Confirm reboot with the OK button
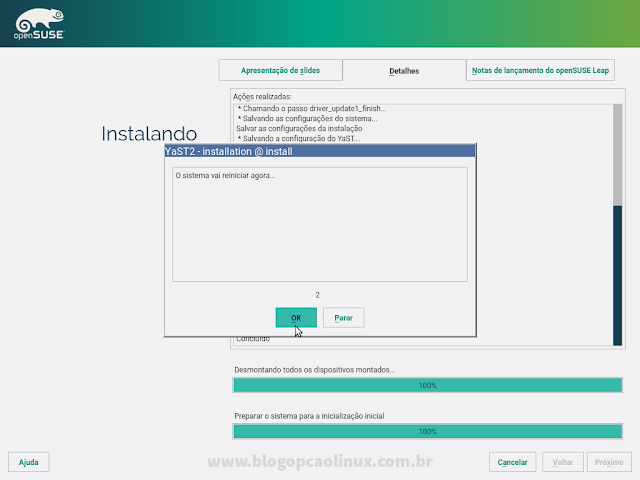This screenshot has width=640, height=480. click(296, 318)
